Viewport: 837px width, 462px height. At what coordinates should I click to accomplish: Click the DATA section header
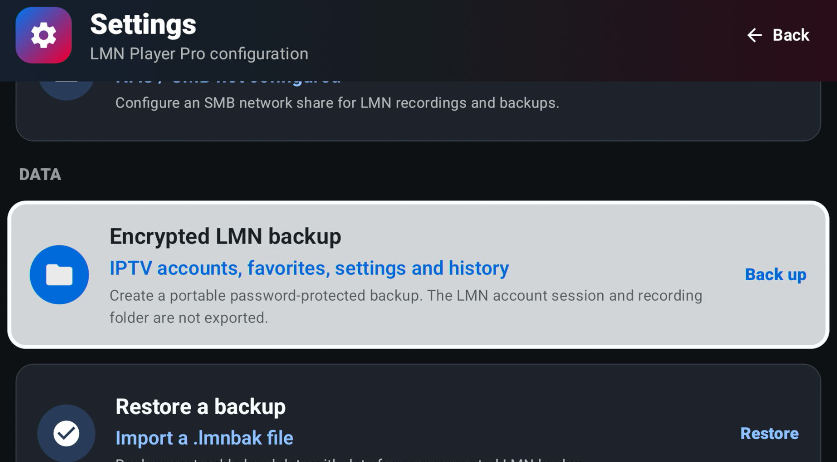[40, 175]
